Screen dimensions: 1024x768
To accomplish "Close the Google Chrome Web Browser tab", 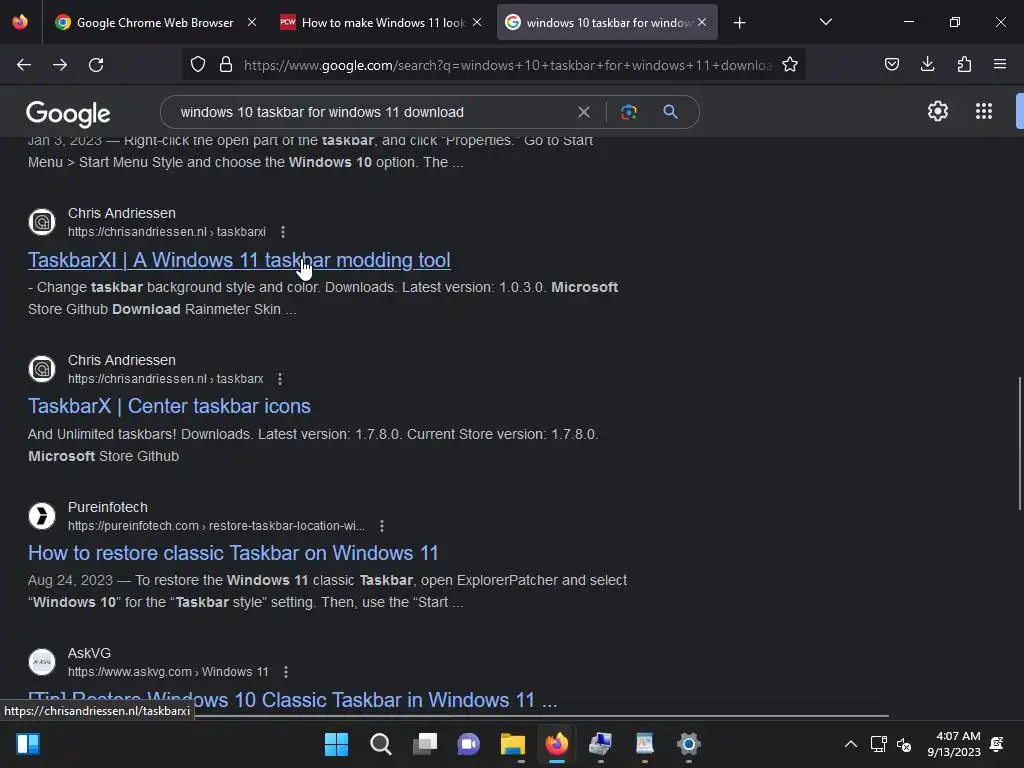I will click(x=251, y=22).
